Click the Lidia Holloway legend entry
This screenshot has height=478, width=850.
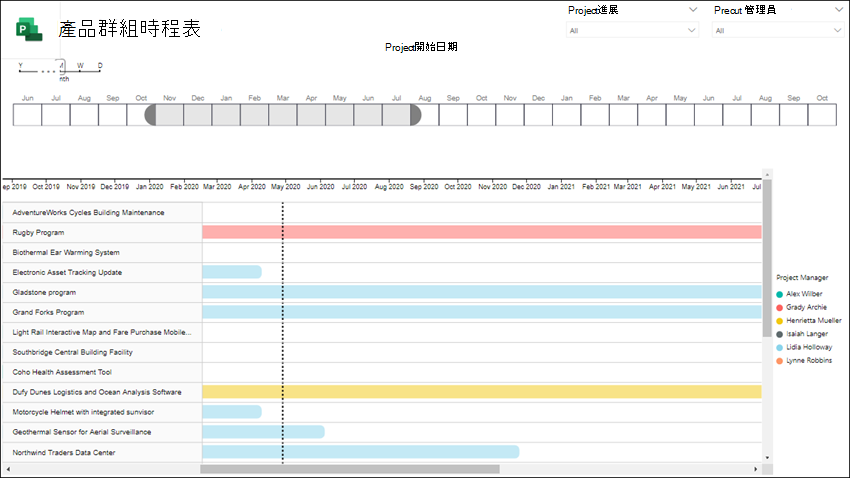[x=804, y=347]
